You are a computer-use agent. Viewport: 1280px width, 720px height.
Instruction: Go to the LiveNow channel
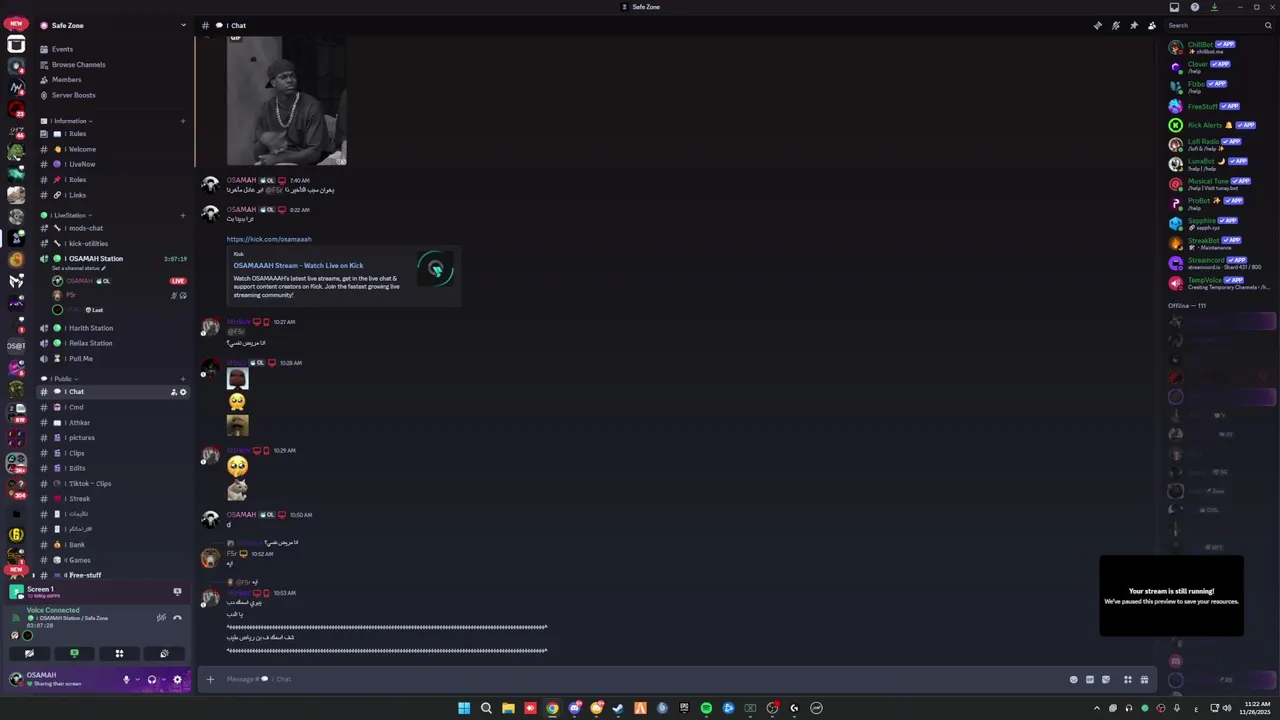pyautogui.click(x=114, y=164)
